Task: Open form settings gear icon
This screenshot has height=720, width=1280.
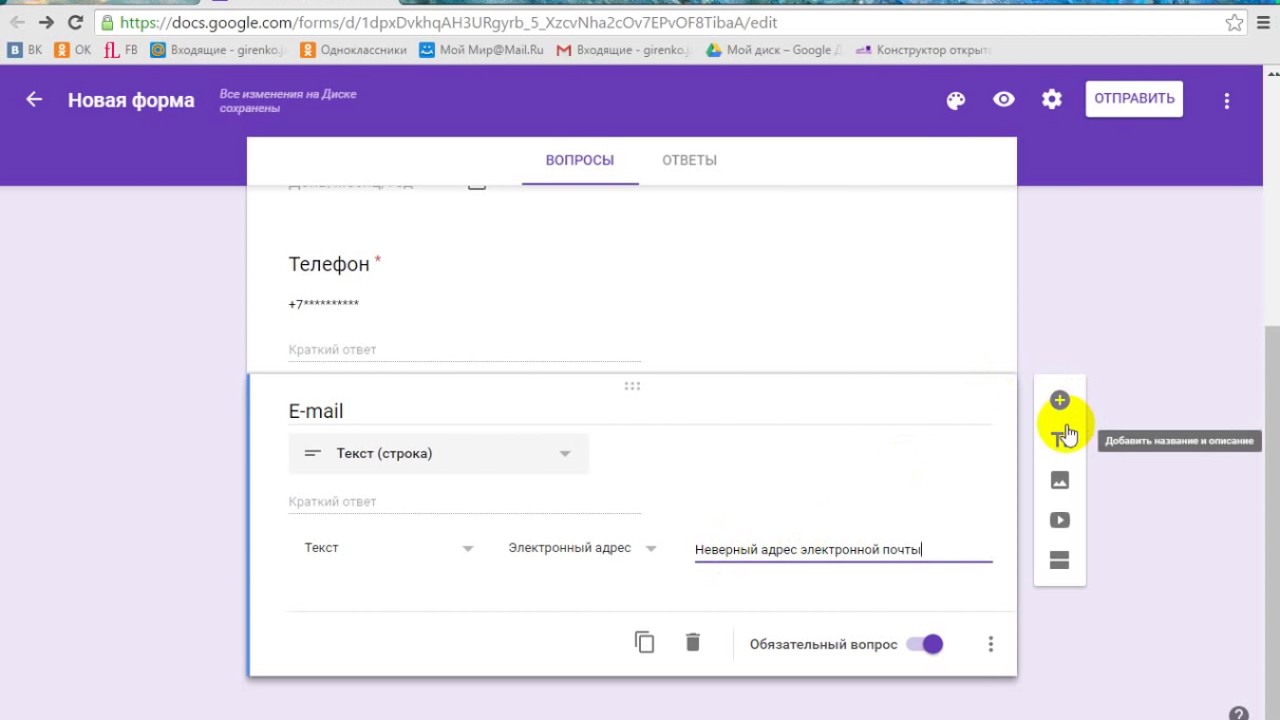Action: click(x=1052, y=99)
